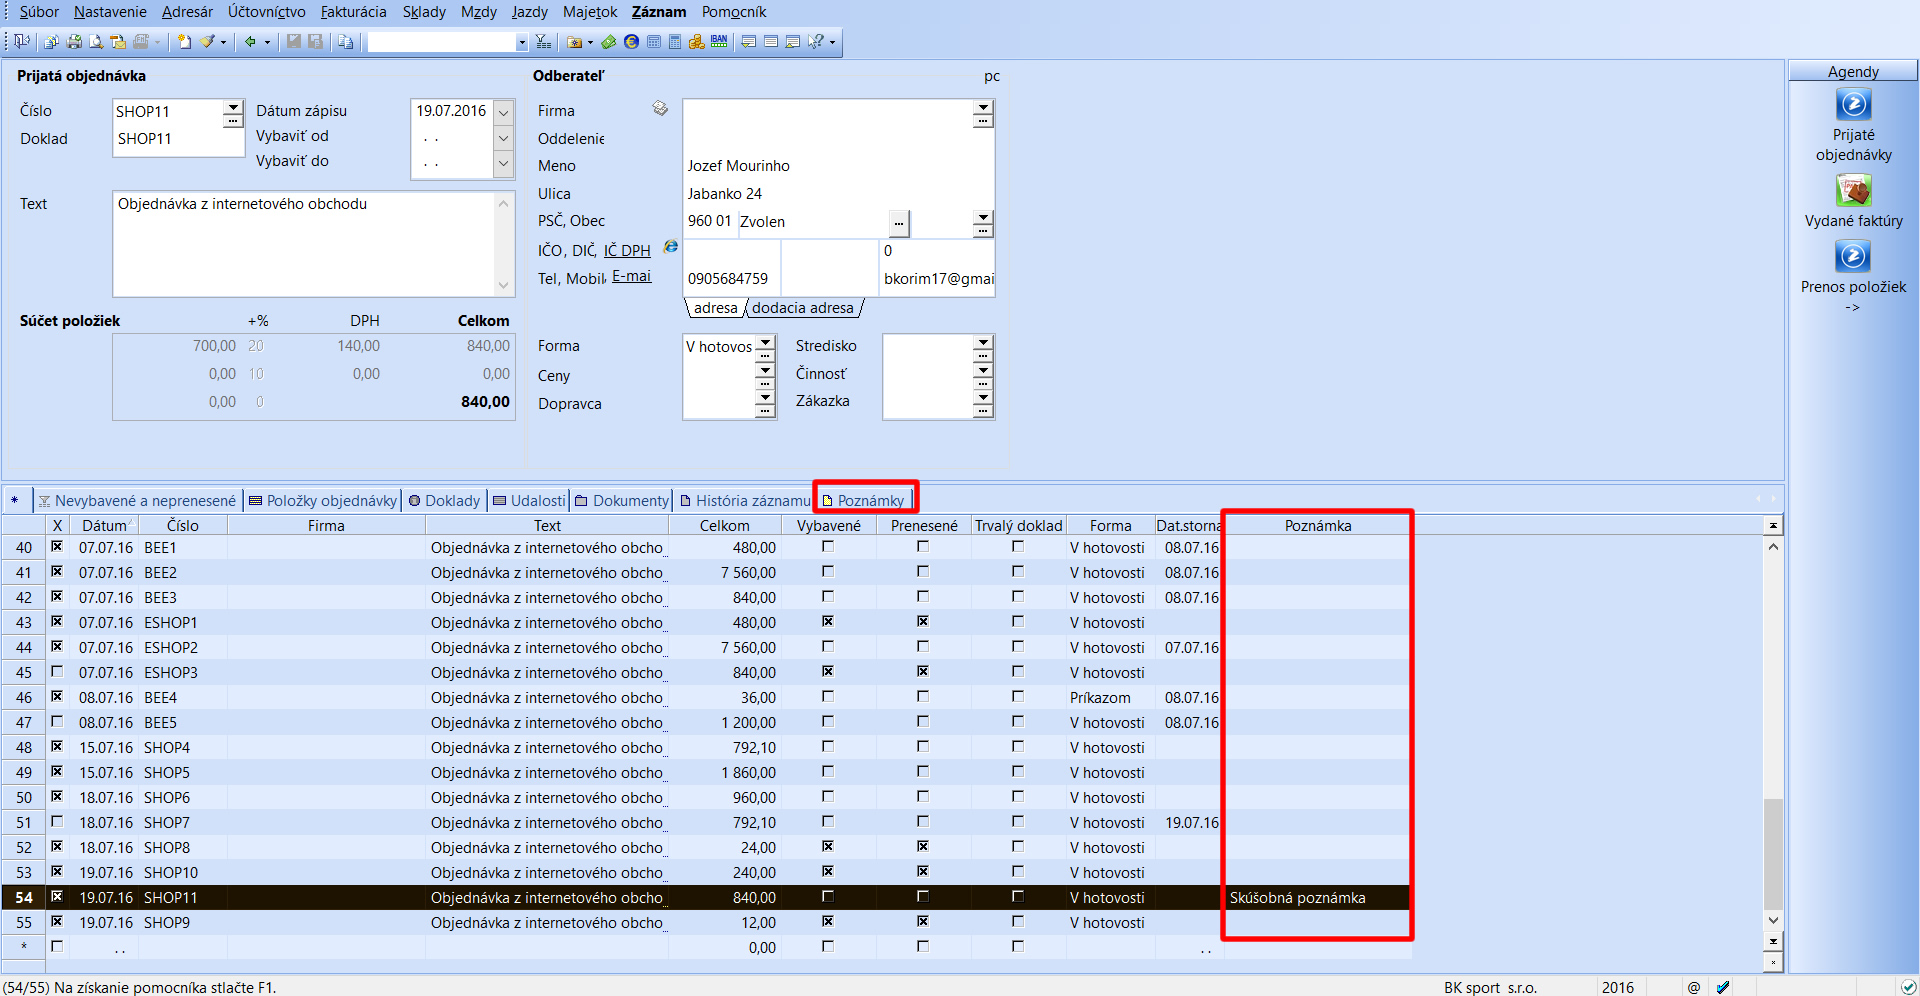Open the Sklady menu

tap(424, 12)
